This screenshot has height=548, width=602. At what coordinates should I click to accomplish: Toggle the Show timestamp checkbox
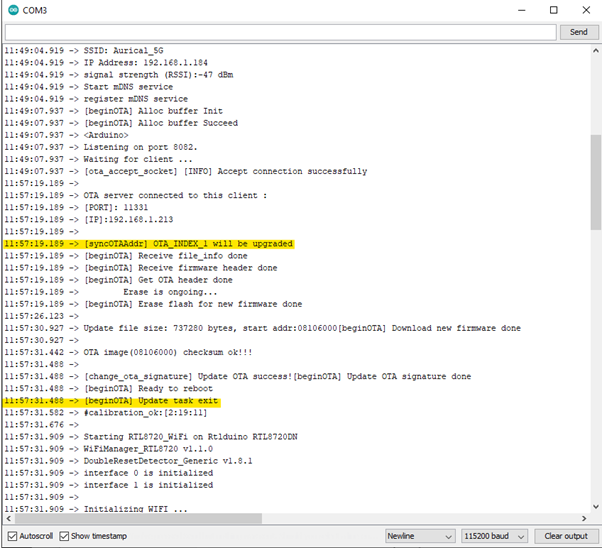tap(64, 536)
